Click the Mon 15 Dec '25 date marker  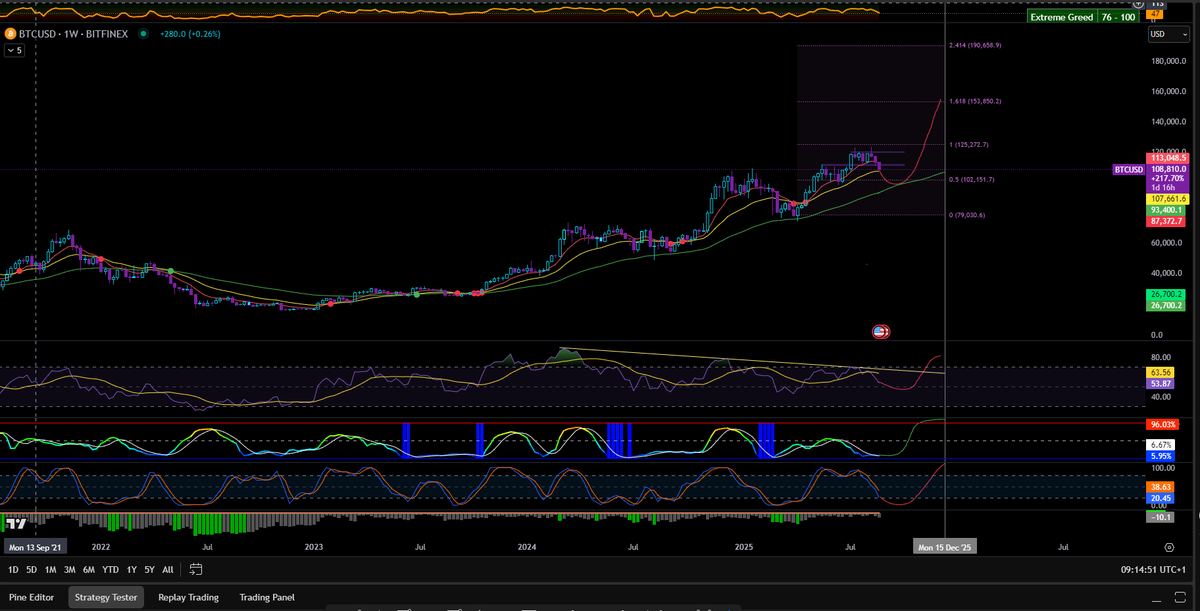(x=945, y=547)
